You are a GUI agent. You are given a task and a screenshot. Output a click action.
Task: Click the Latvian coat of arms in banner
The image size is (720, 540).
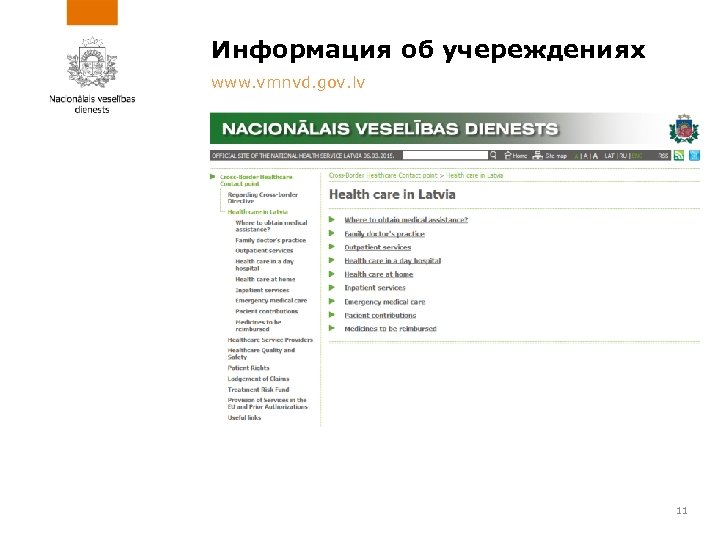pos(684,129)
